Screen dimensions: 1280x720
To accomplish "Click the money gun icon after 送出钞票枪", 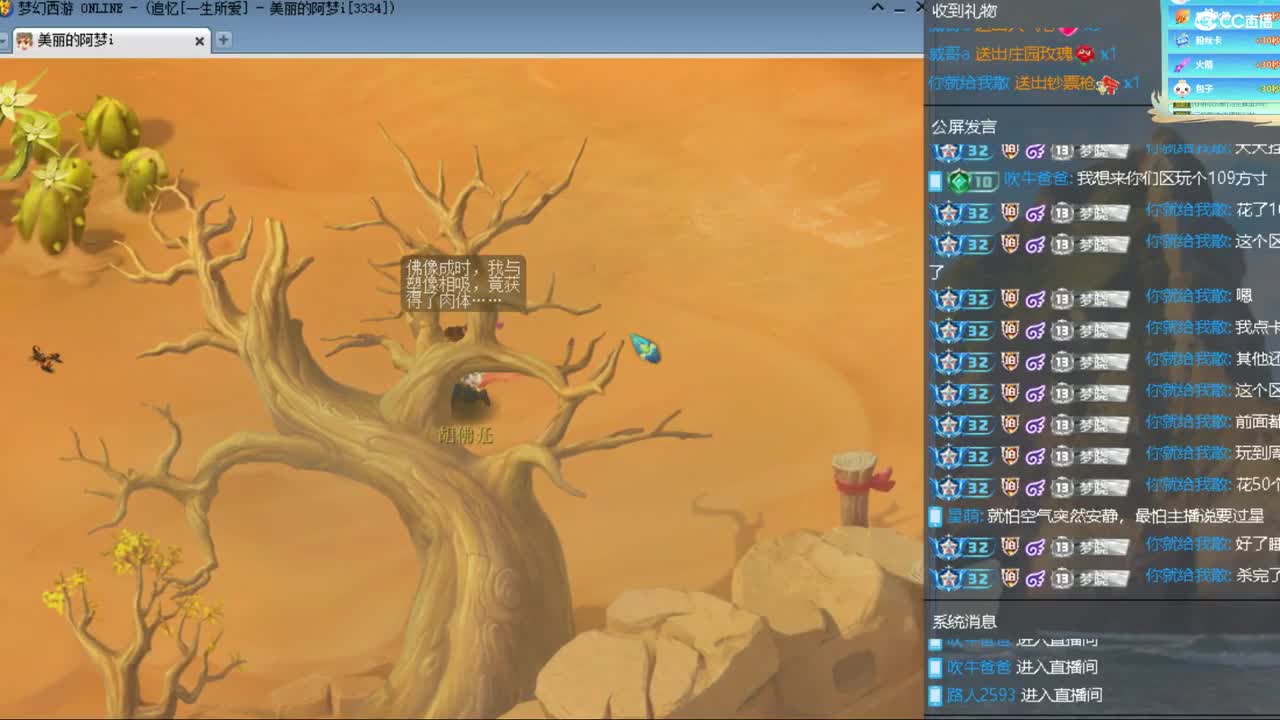I will (1107, 84).
